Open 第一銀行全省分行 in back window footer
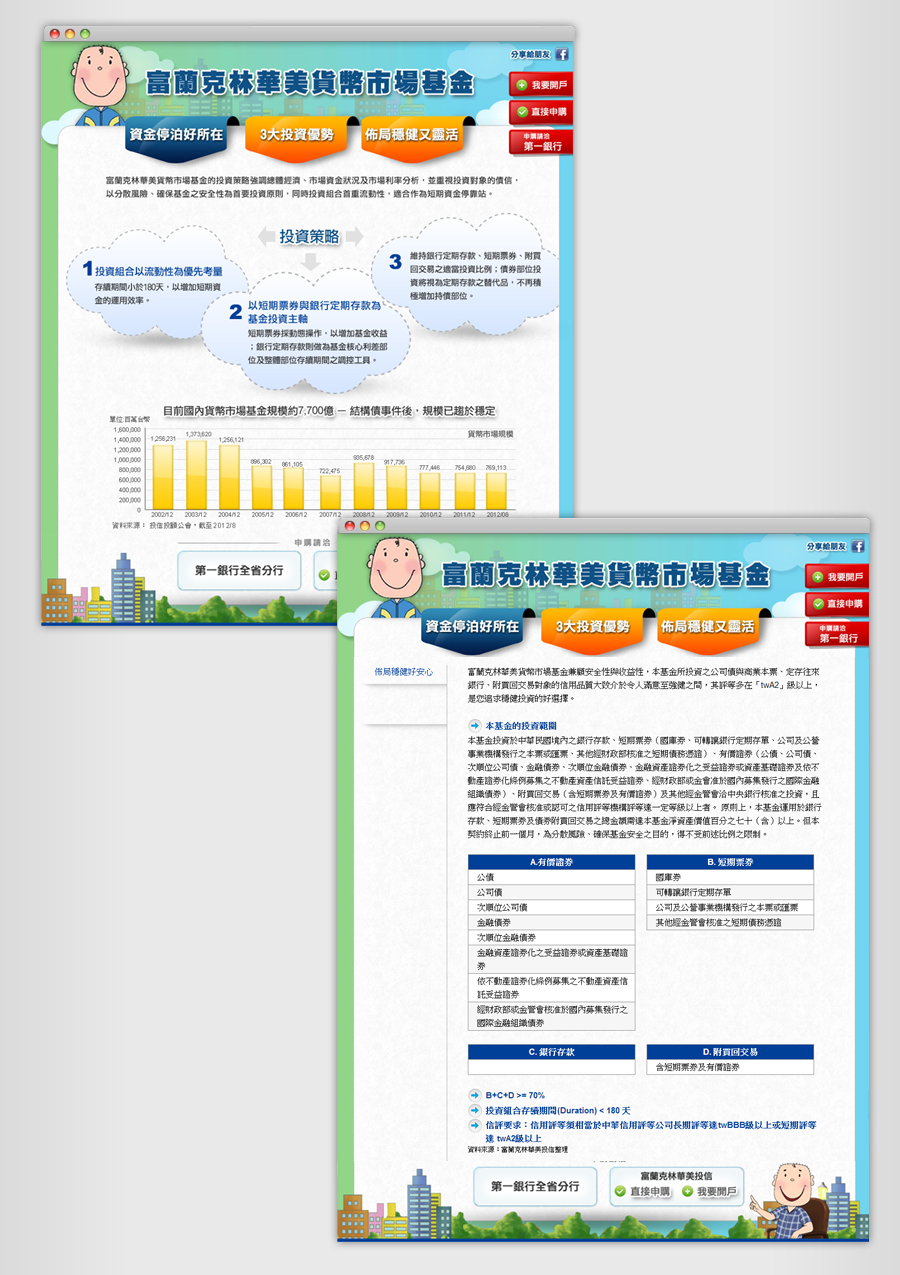This screenshot has height=1275, width=900. tap(240, 571)
